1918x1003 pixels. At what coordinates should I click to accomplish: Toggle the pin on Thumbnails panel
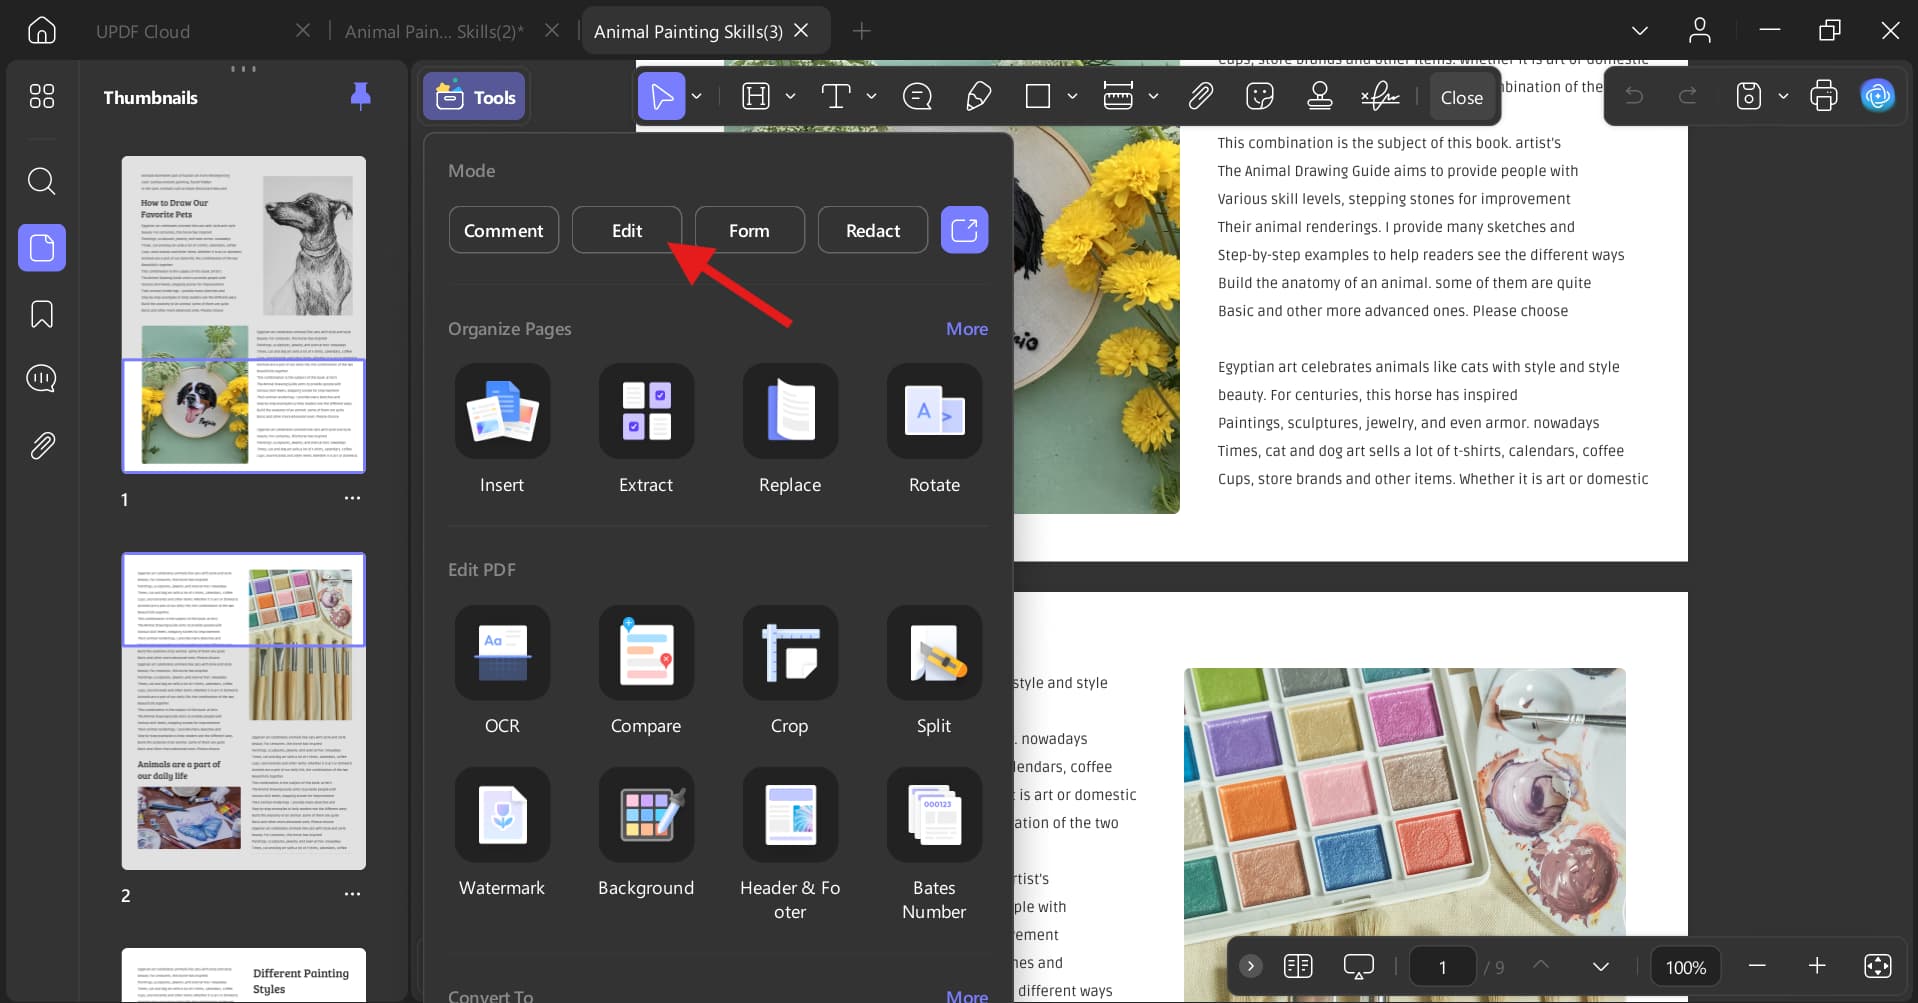(x=360, y=96)
